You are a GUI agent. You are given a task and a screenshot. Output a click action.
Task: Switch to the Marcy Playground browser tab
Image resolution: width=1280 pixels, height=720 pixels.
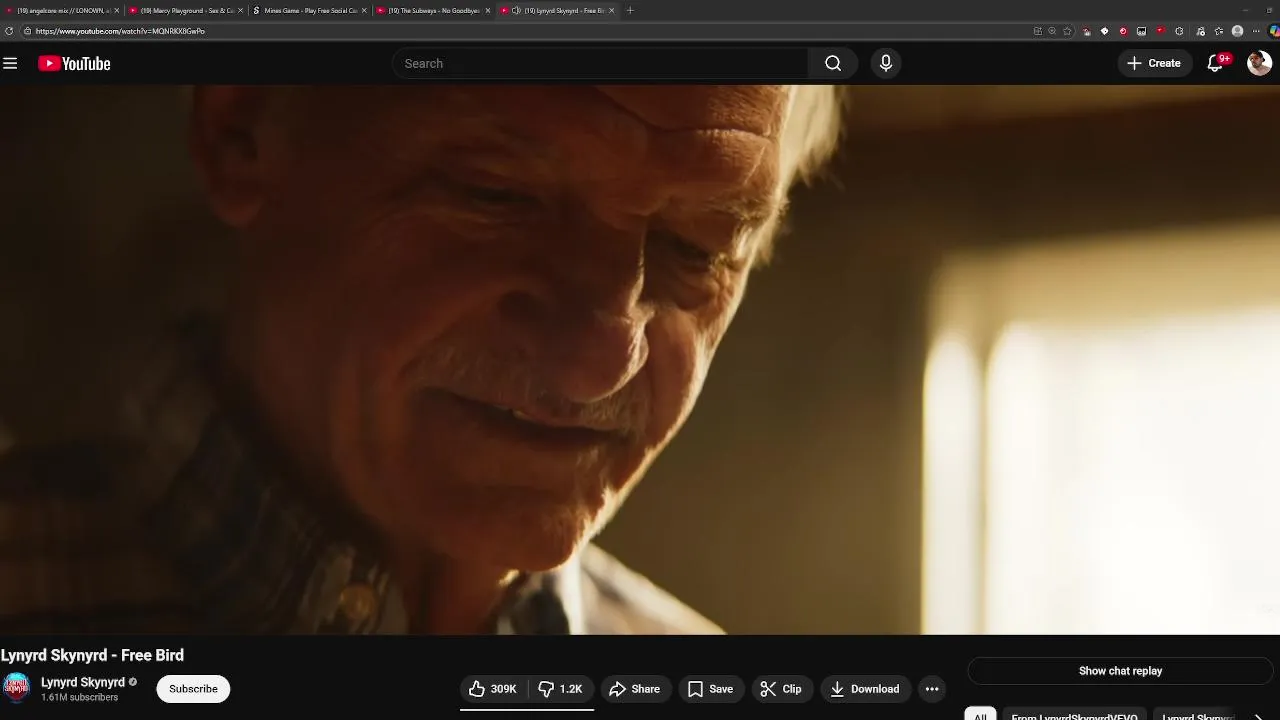tap(186, 10)
